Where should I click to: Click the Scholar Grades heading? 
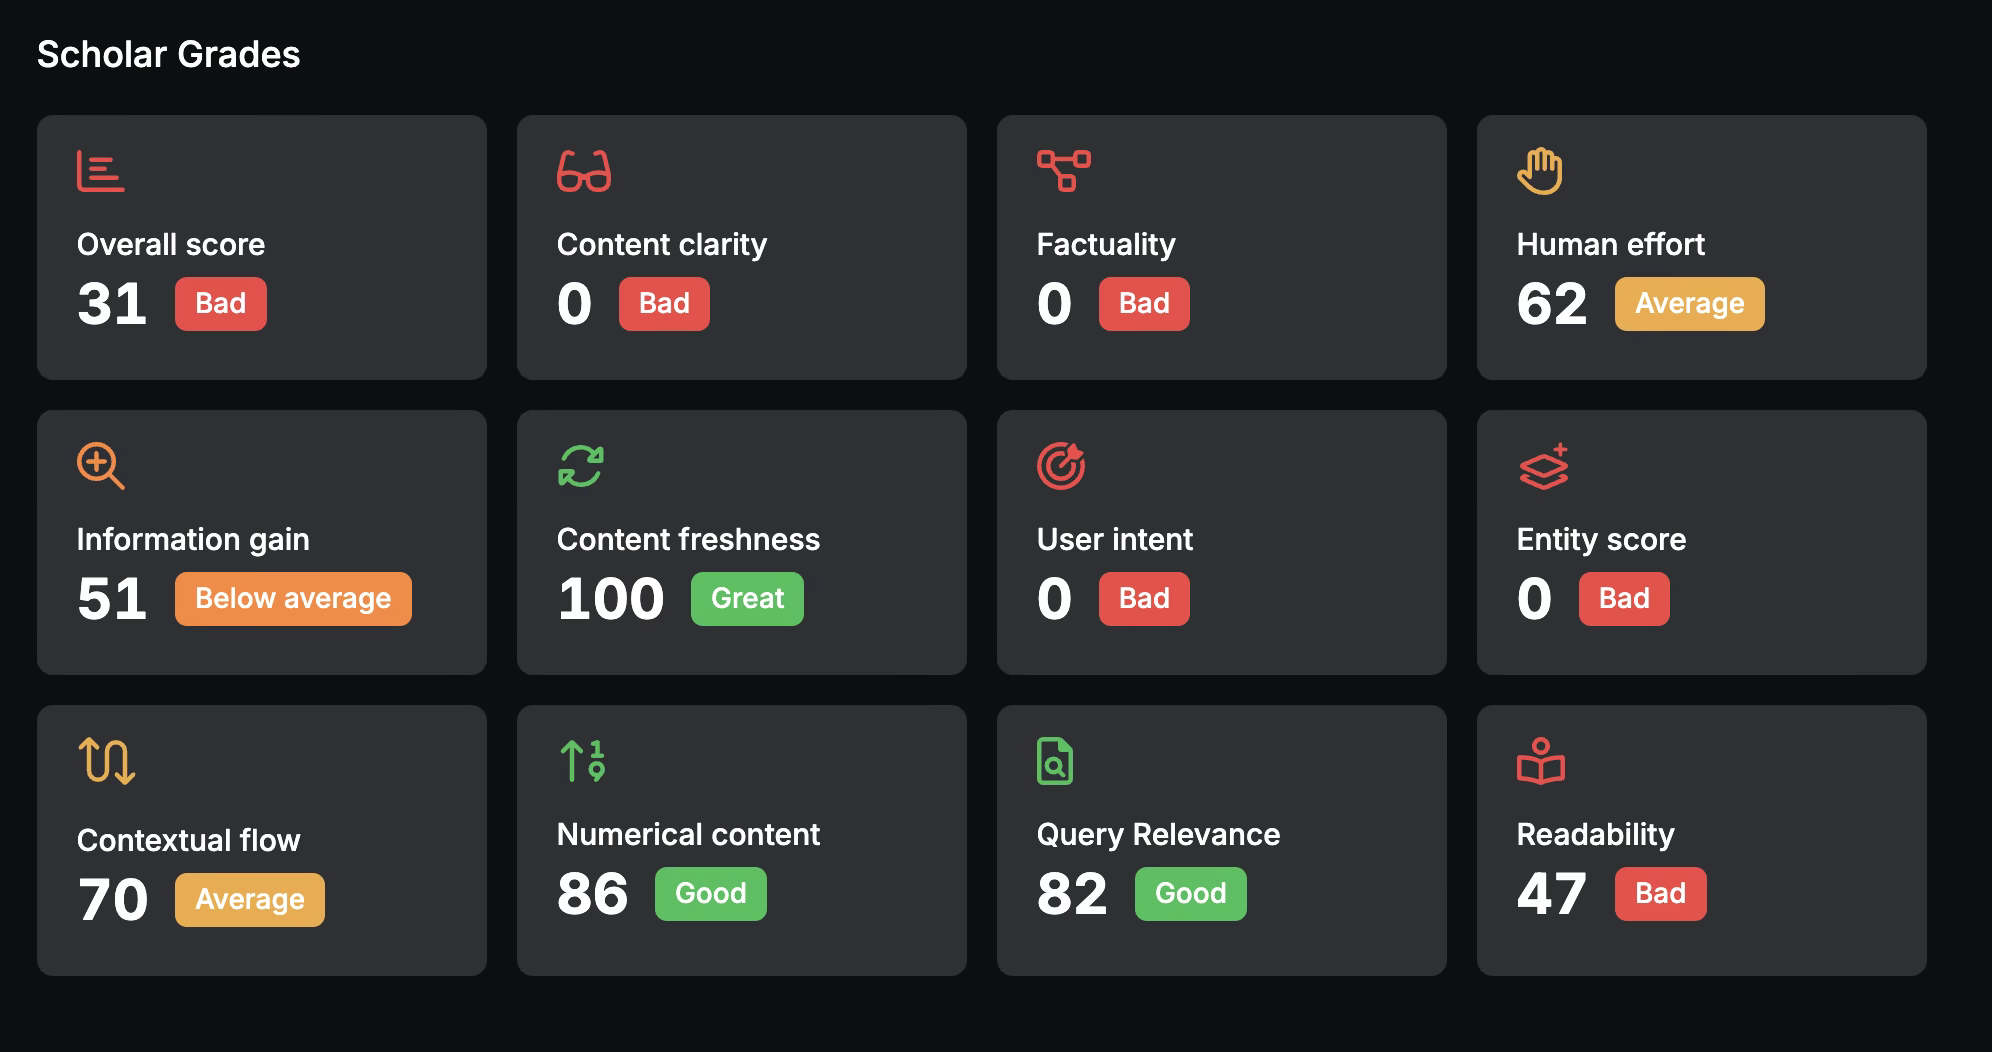(169, 55)
